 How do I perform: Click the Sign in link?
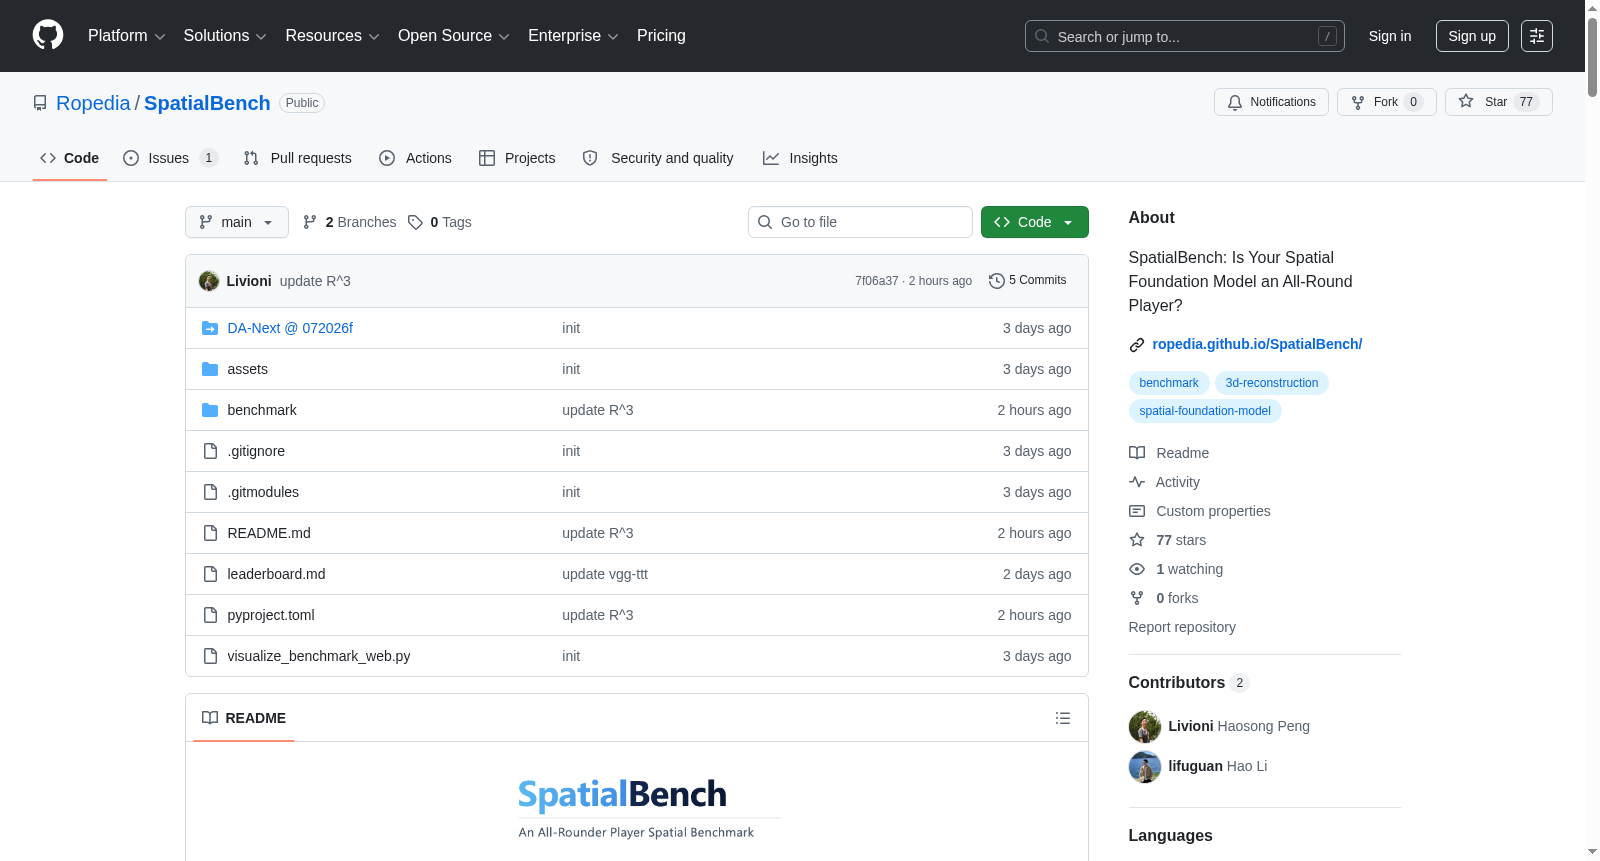pos(1390,36)
